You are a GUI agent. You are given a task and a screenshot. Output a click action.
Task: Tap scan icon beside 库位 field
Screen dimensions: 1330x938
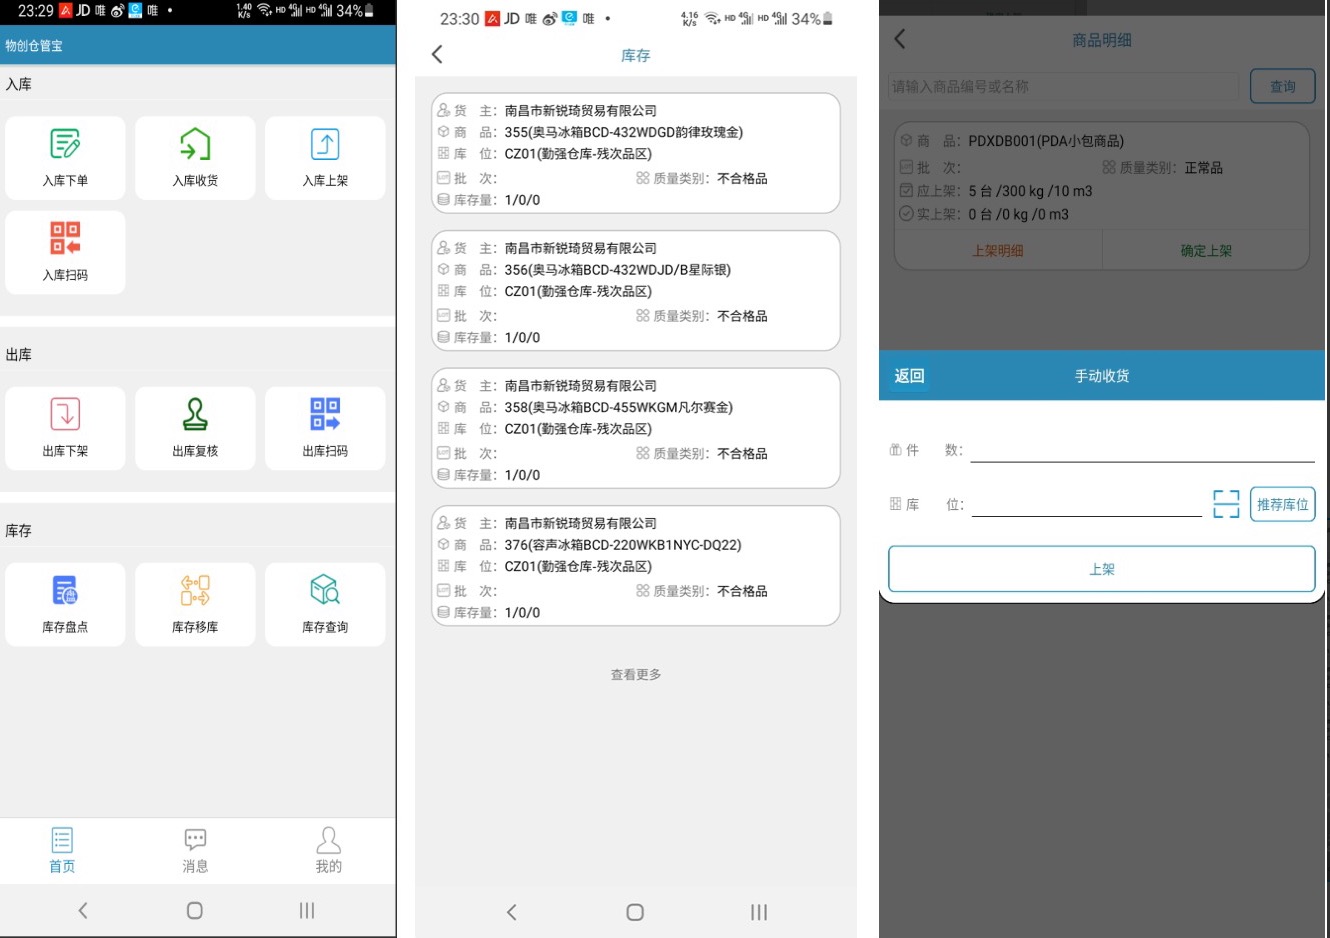[1226, 504]
